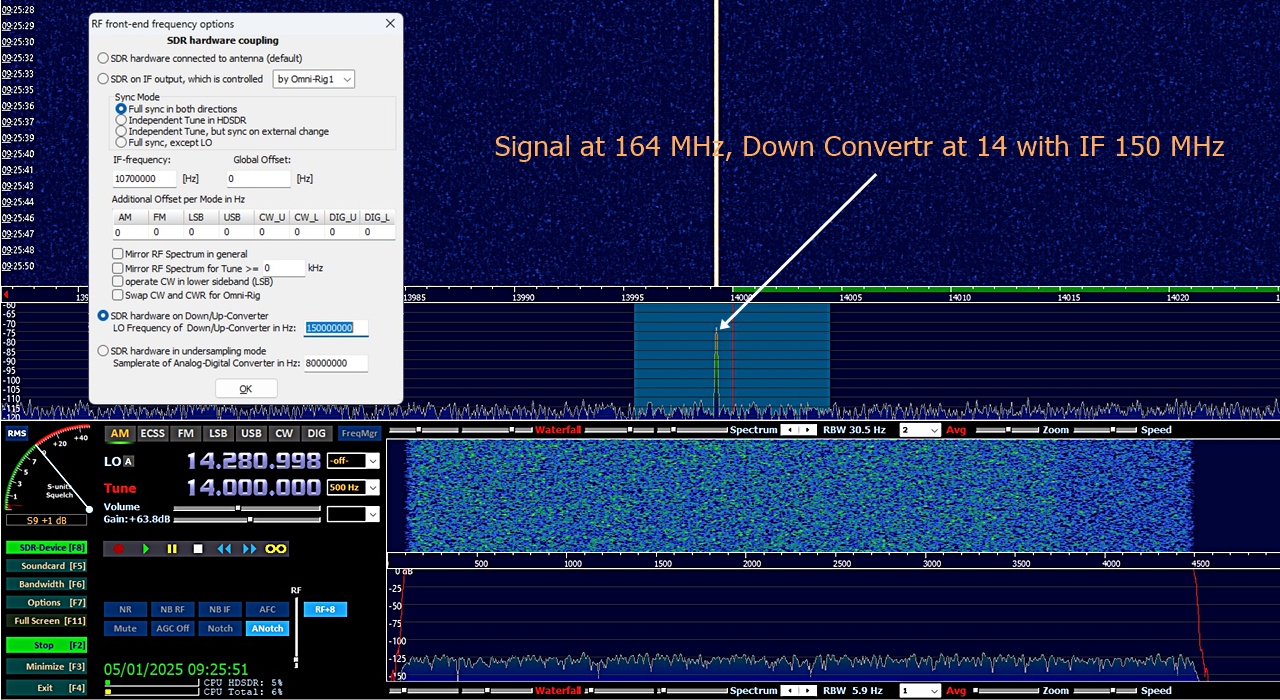
Task: Check the Mirror RF Spectrum in general checkbox
Action: click(118, 254)
